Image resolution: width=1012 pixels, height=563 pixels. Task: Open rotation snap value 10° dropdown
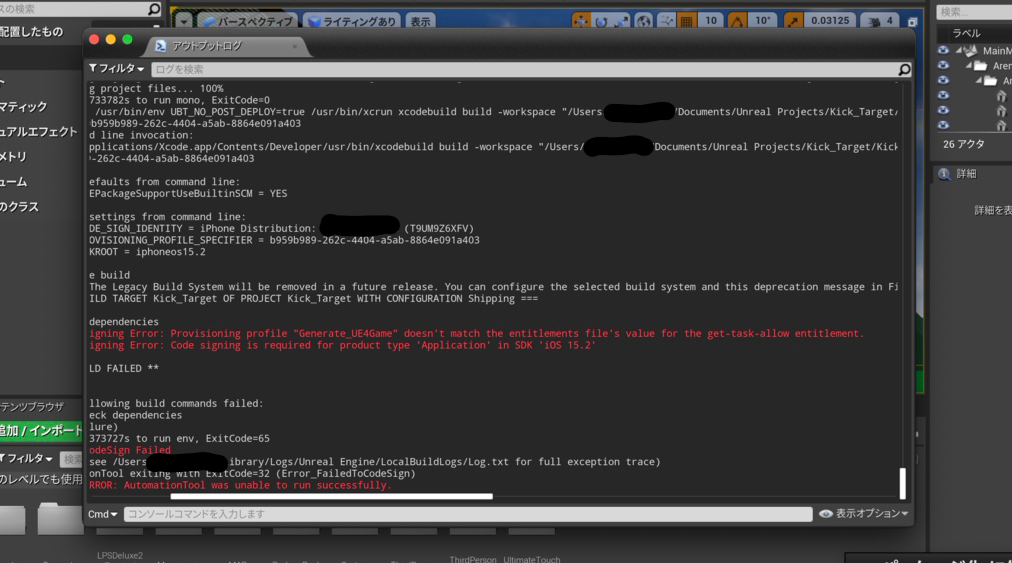point(762,21)
